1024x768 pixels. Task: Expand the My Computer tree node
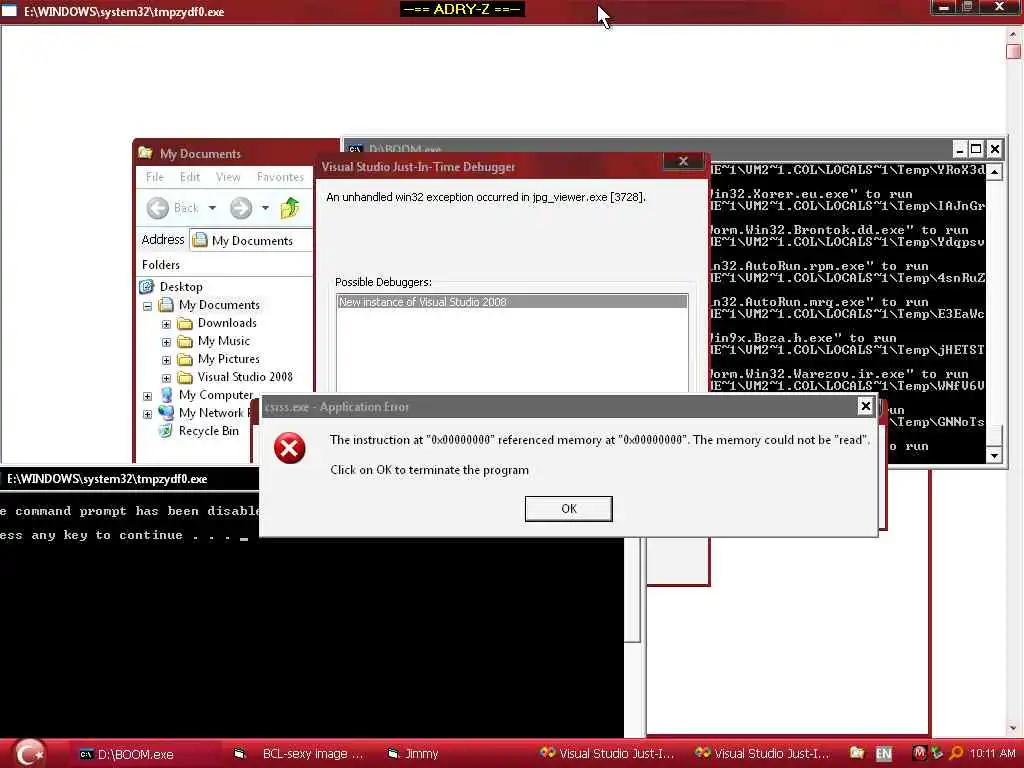click(148, 396)
